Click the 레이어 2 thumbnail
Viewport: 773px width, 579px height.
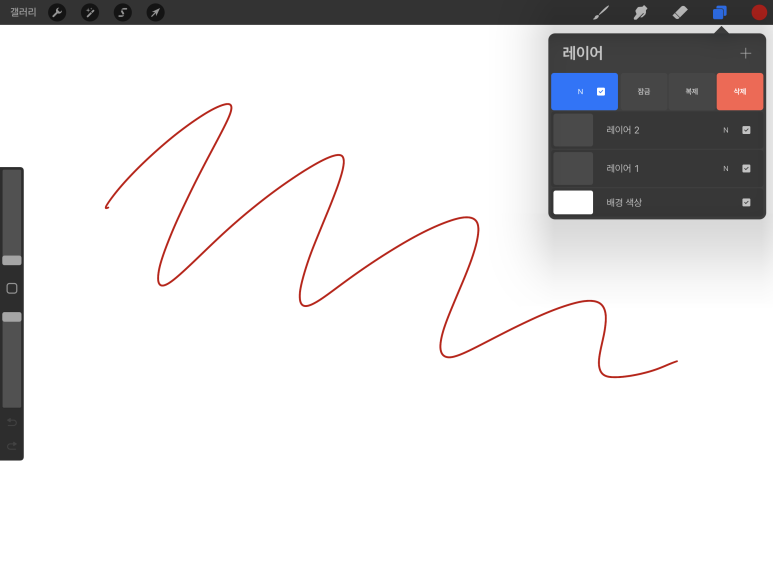(573, 130)
